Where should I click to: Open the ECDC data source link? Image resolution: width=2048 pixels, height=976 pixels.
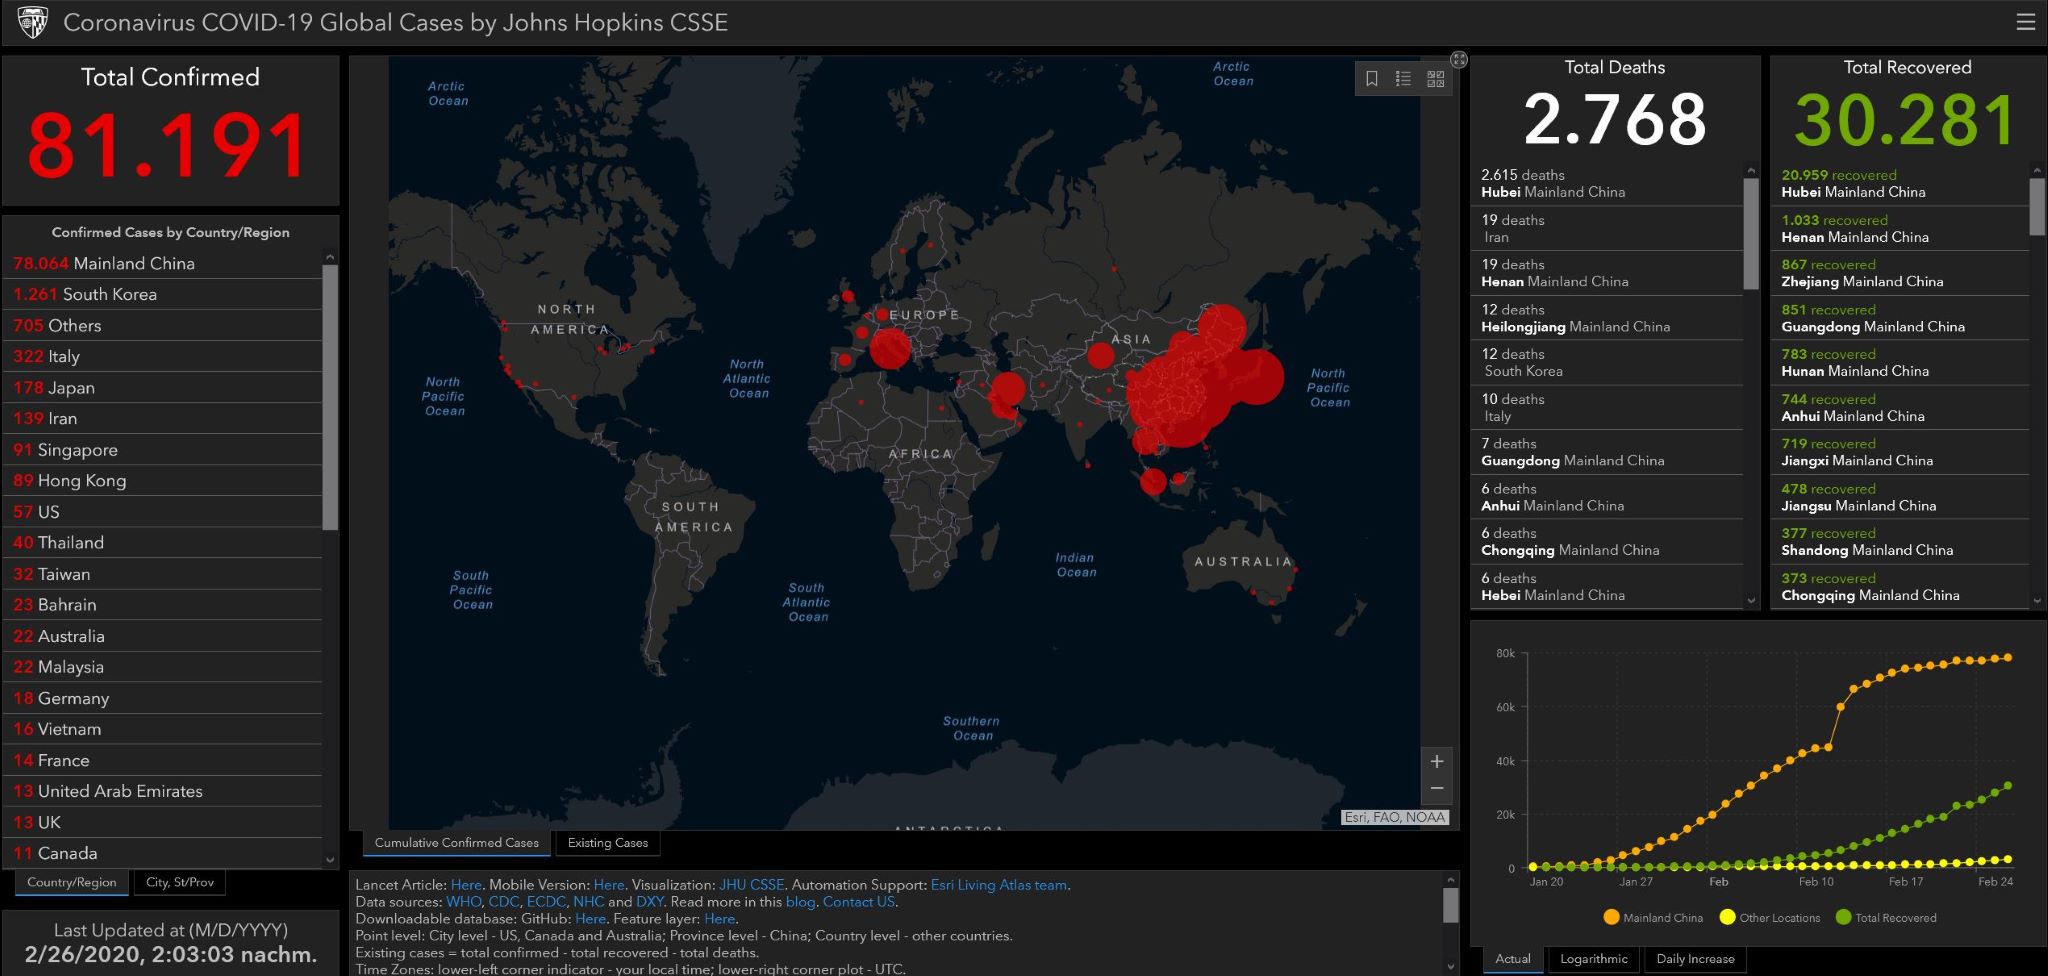tap(546, 902)
